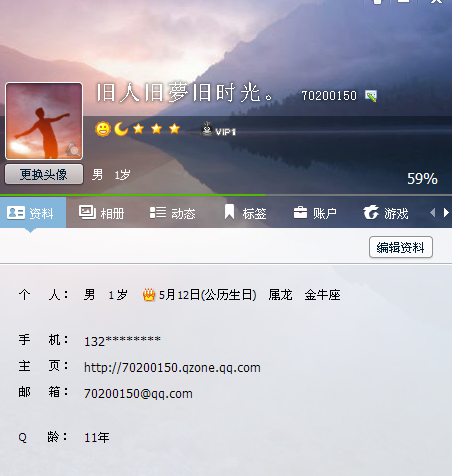Image resolution: width=452 pixels, height=476 pixels.
Task: Open the 动态 tab
Action: point(172,213)
